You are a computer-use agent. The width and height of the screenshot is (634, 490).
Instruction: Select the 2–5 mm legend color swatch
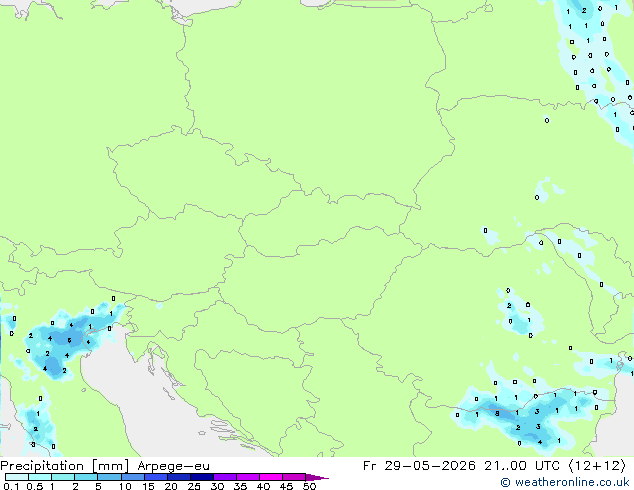(x=86, y=477)
